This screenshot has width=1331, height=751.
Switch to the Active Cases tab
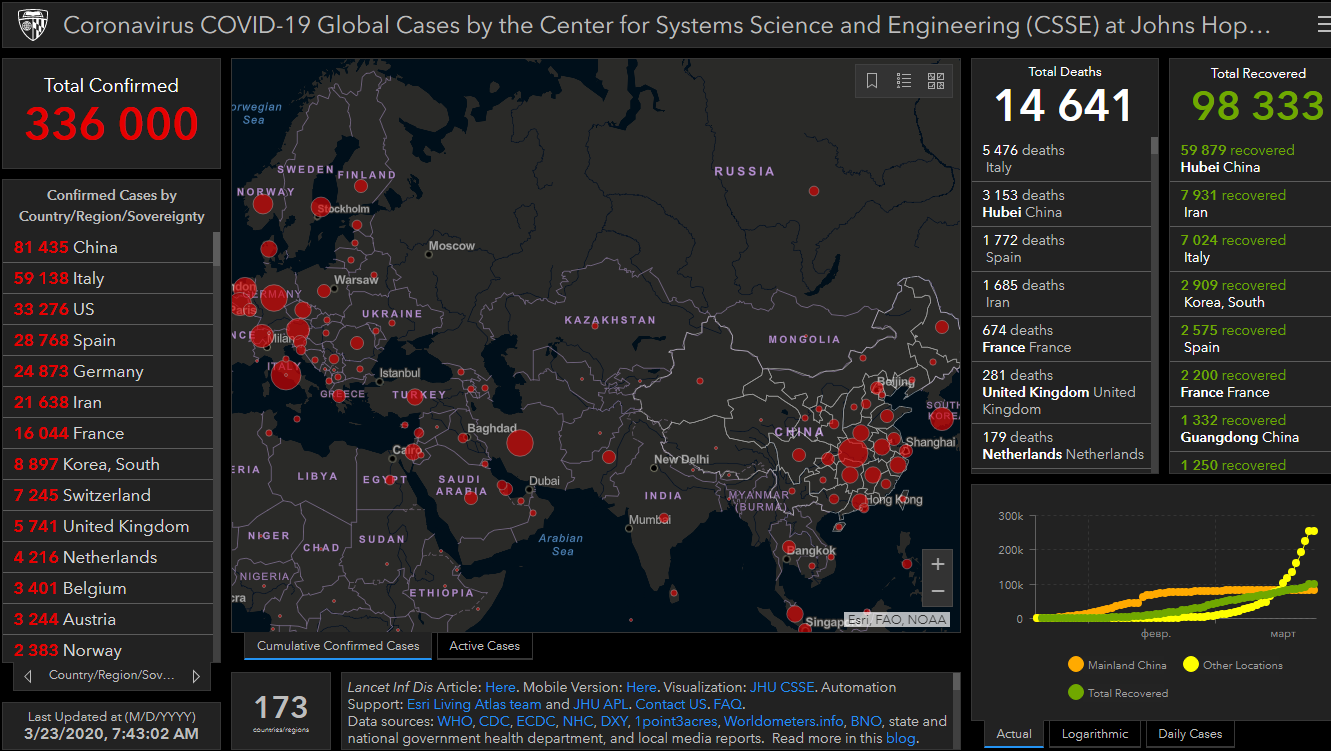[x=484, y=646]
